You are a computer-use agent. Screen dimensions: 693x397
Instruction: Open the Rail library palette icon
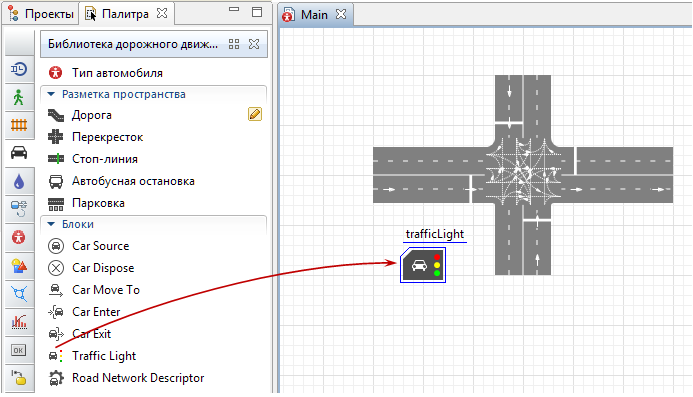(x=19, y=125)
